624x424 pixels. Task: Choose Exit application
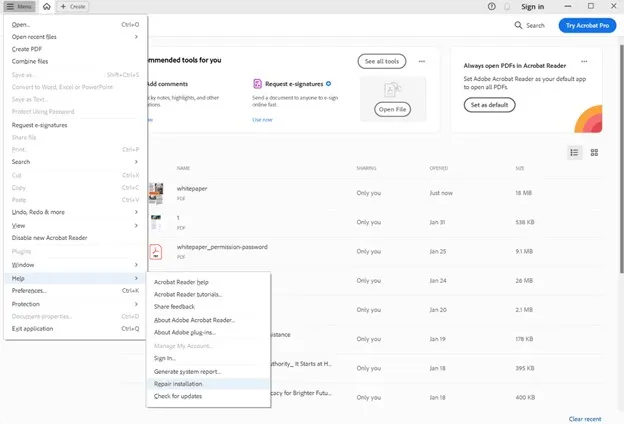[x=75, y=328]
